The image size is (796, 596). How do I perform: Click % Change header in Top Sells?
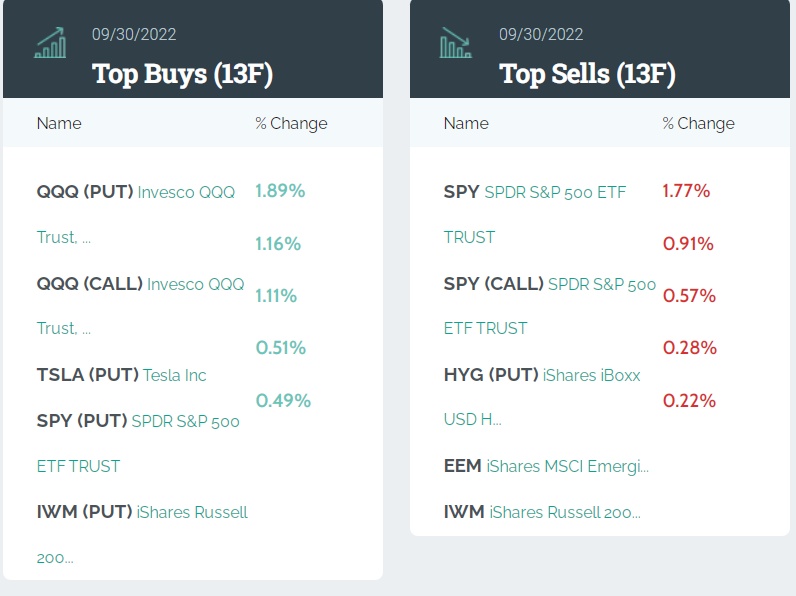coord(698,123)
